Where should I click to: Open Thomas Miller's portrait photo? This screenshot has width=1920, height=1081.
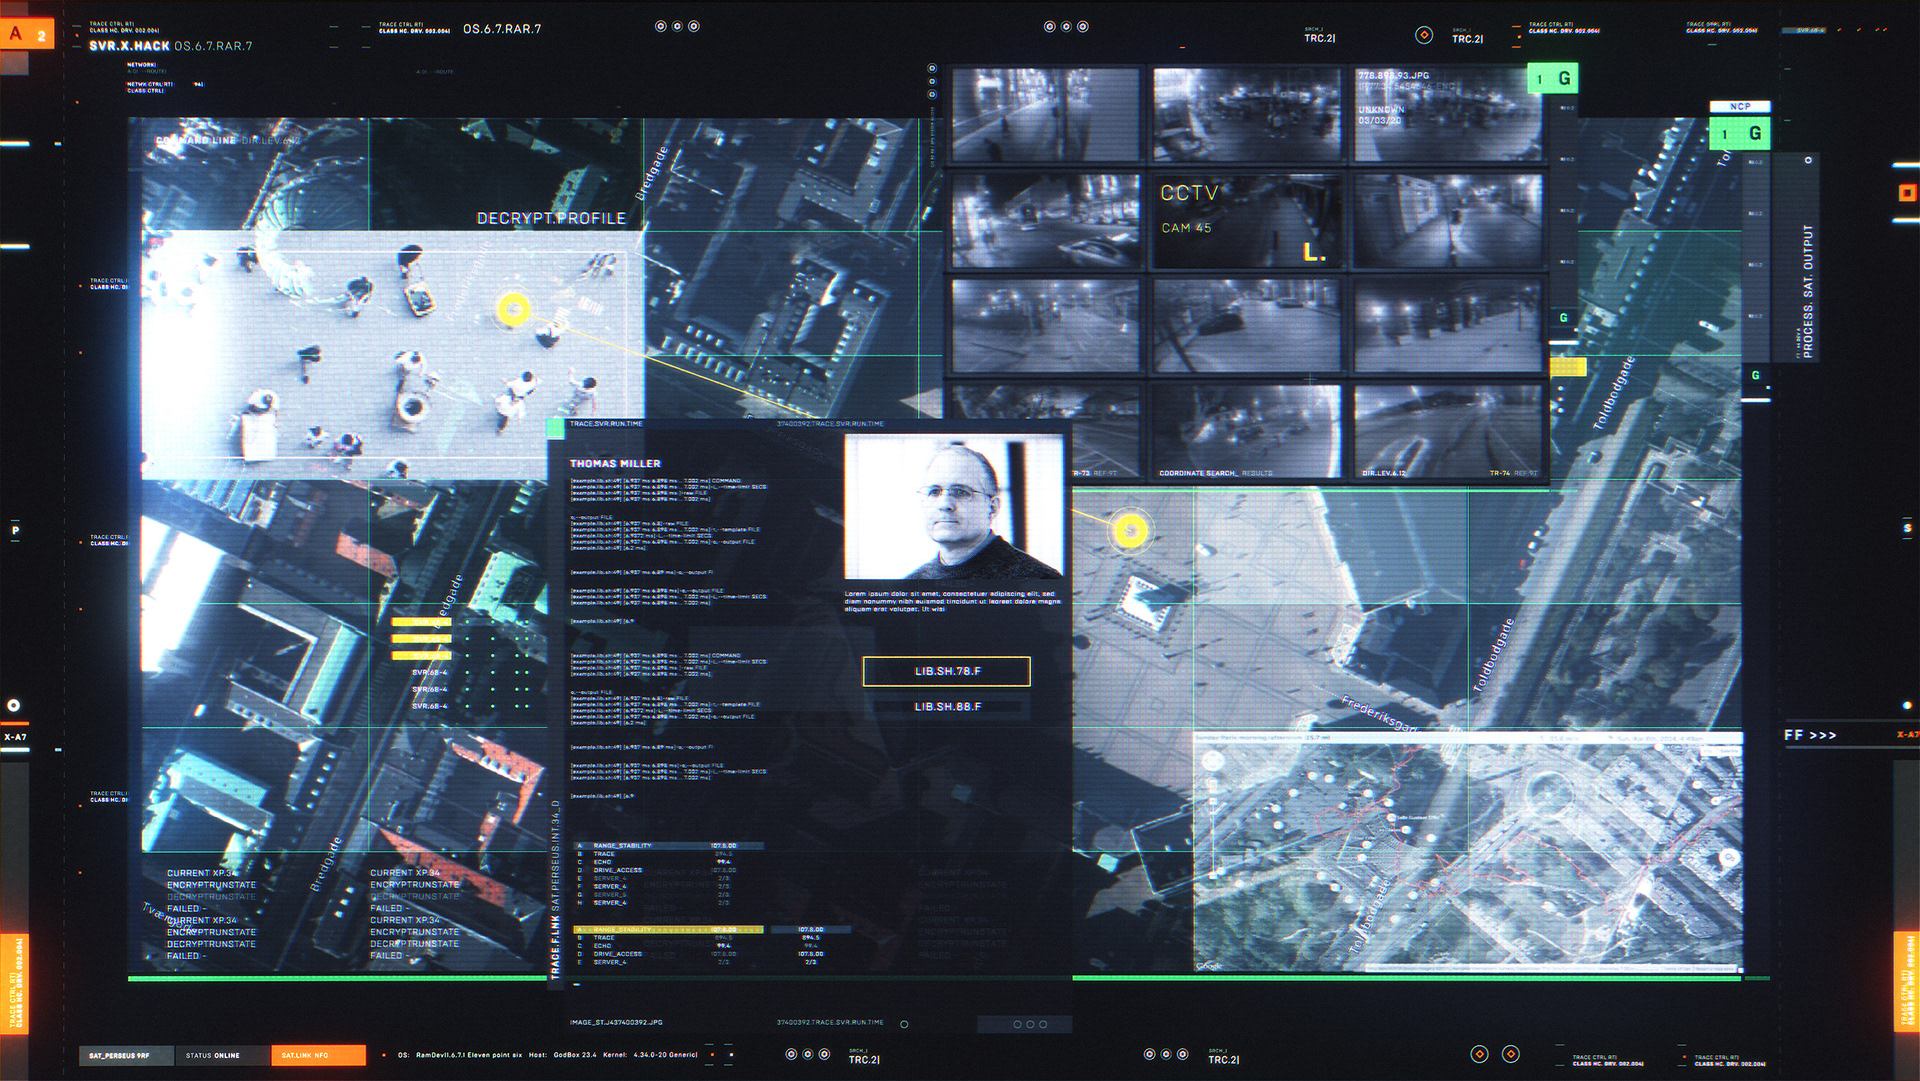pyautogui.click(x=953, y=507)
